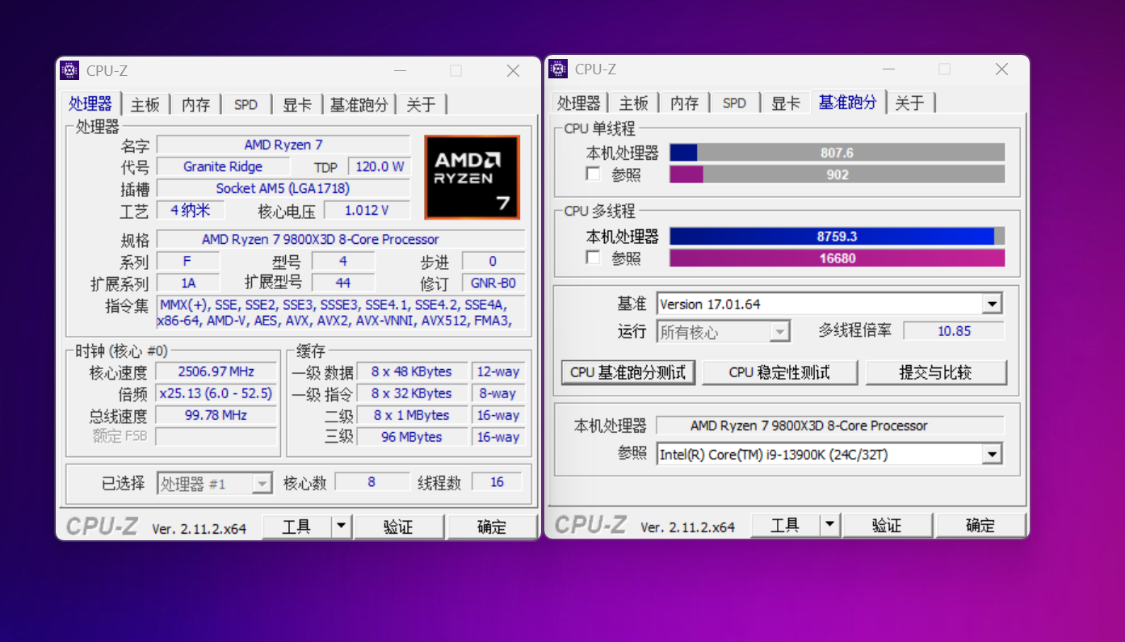Tick the 参照 checkbox under CPU 单线程

pos(593,174)
